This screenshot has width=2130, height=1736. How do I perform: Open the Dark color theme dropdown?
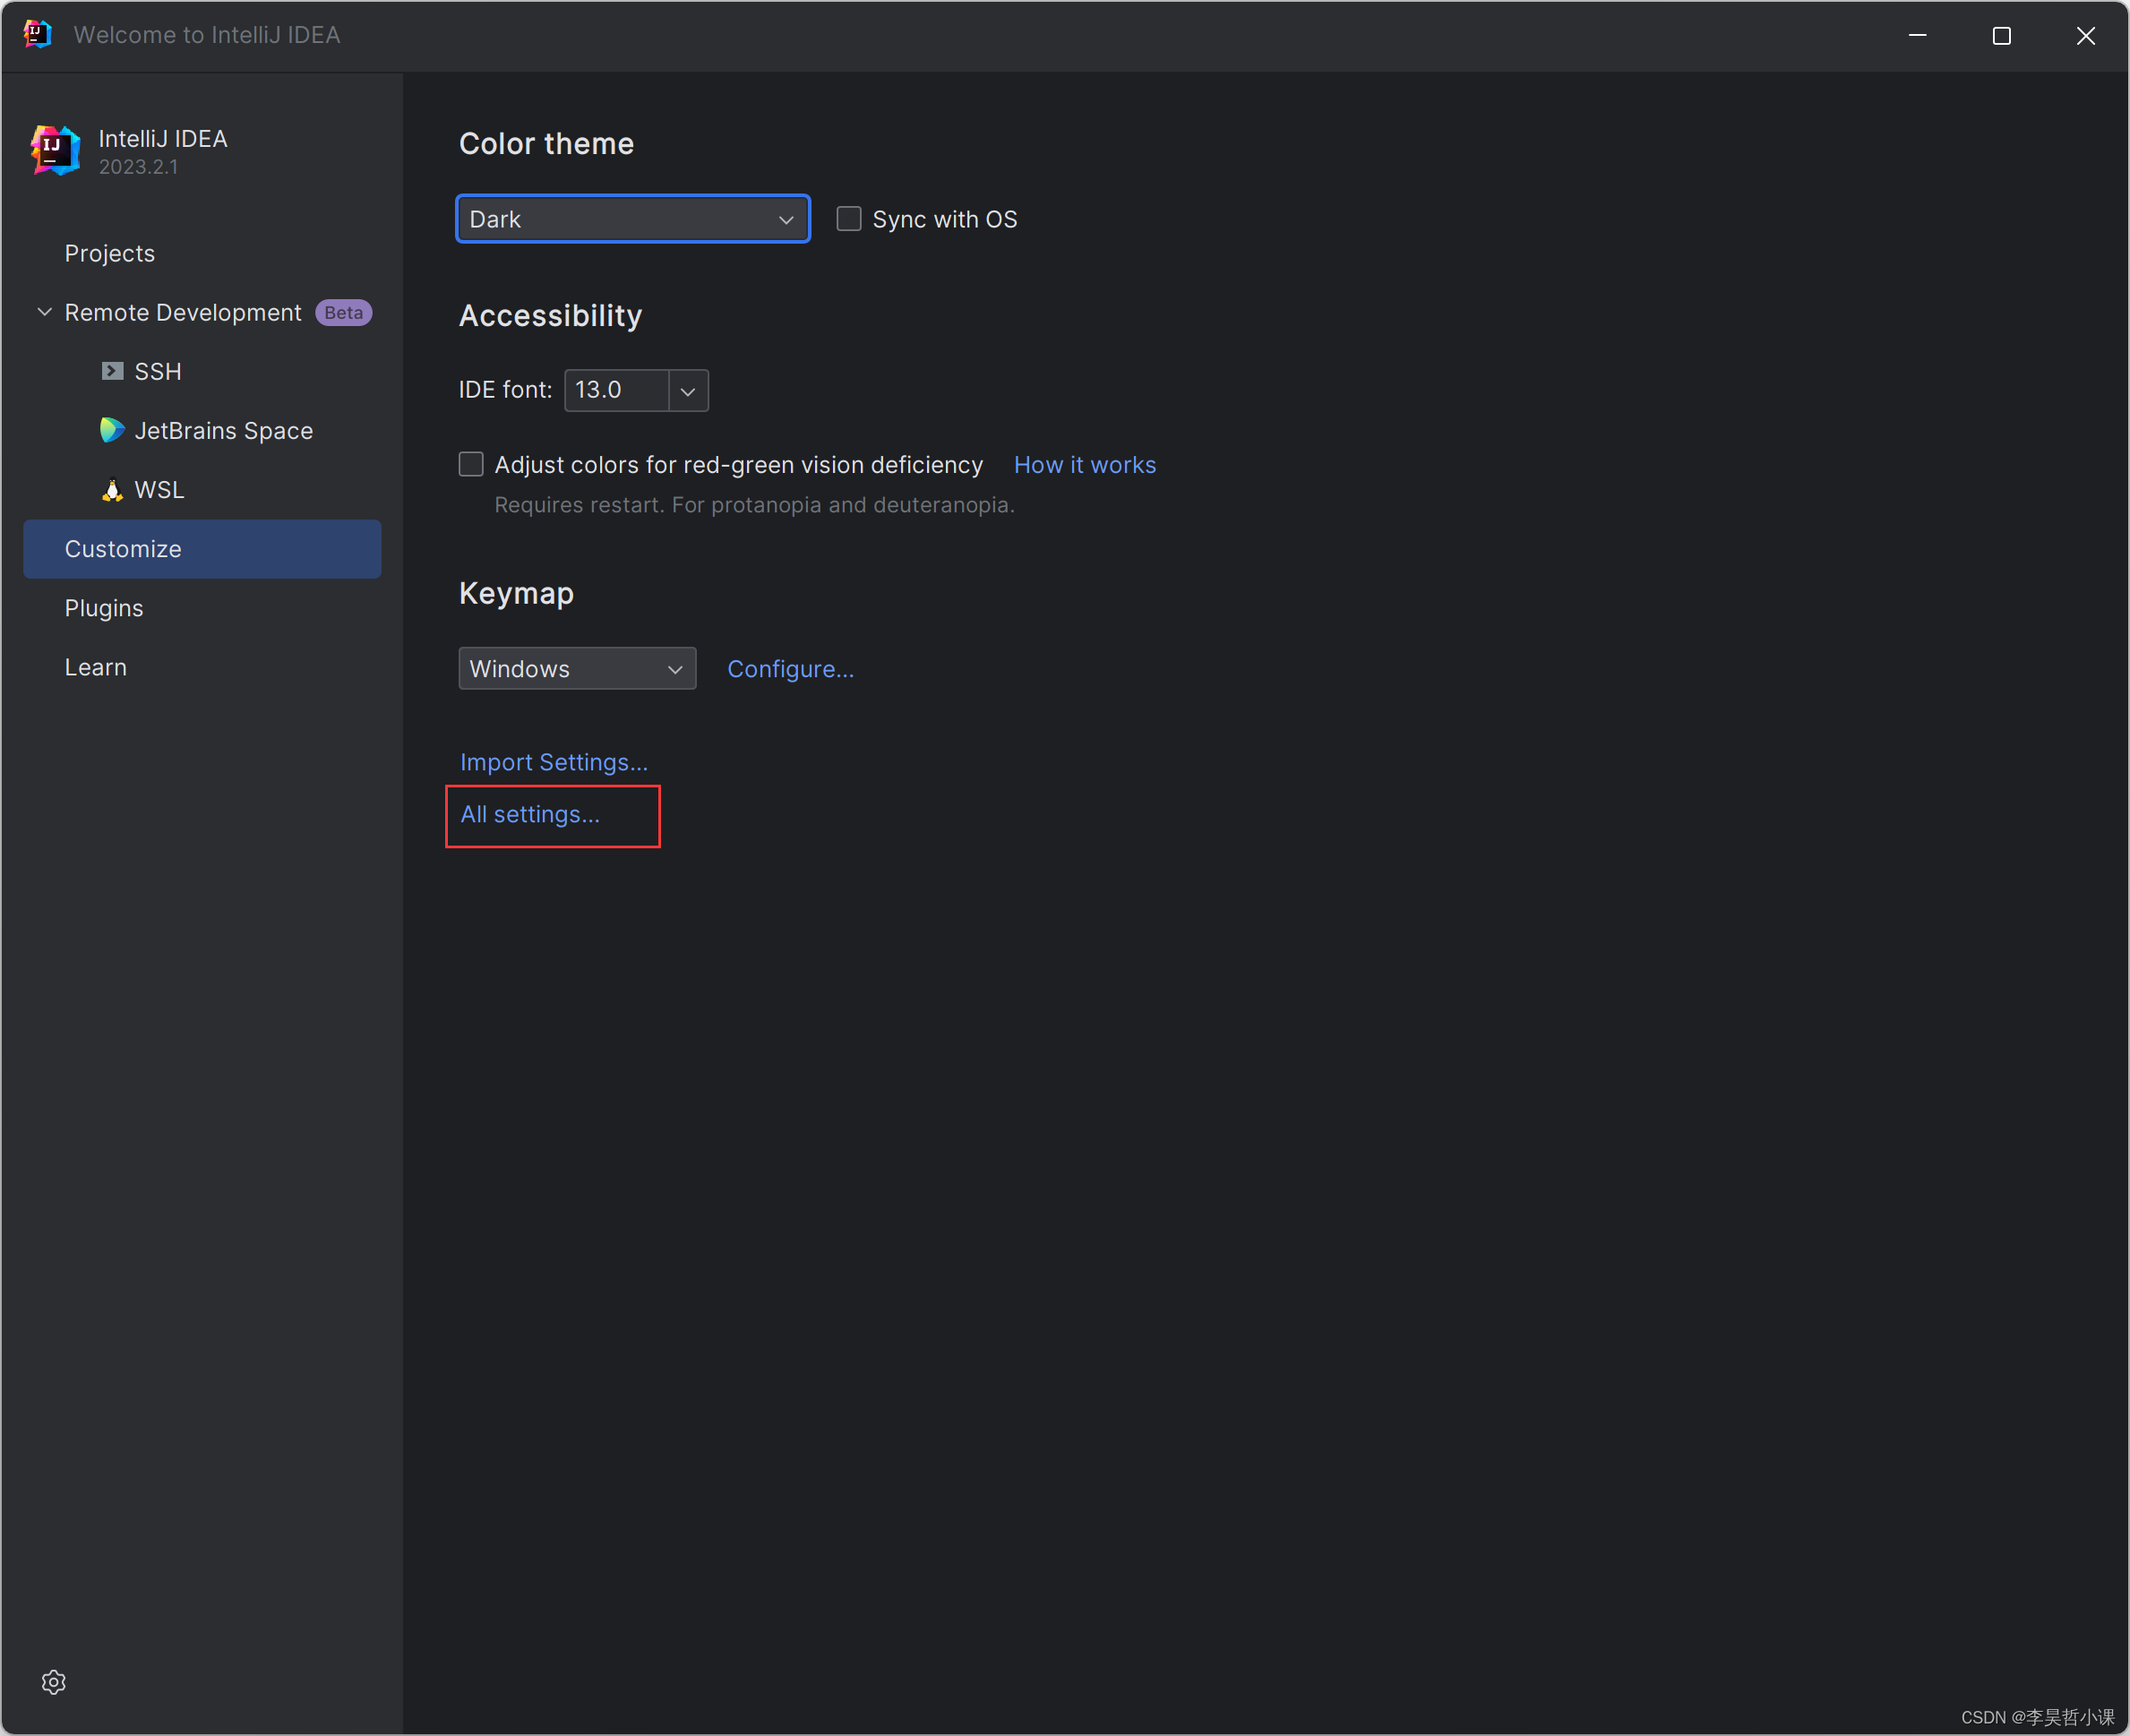(x=633, y=219)
